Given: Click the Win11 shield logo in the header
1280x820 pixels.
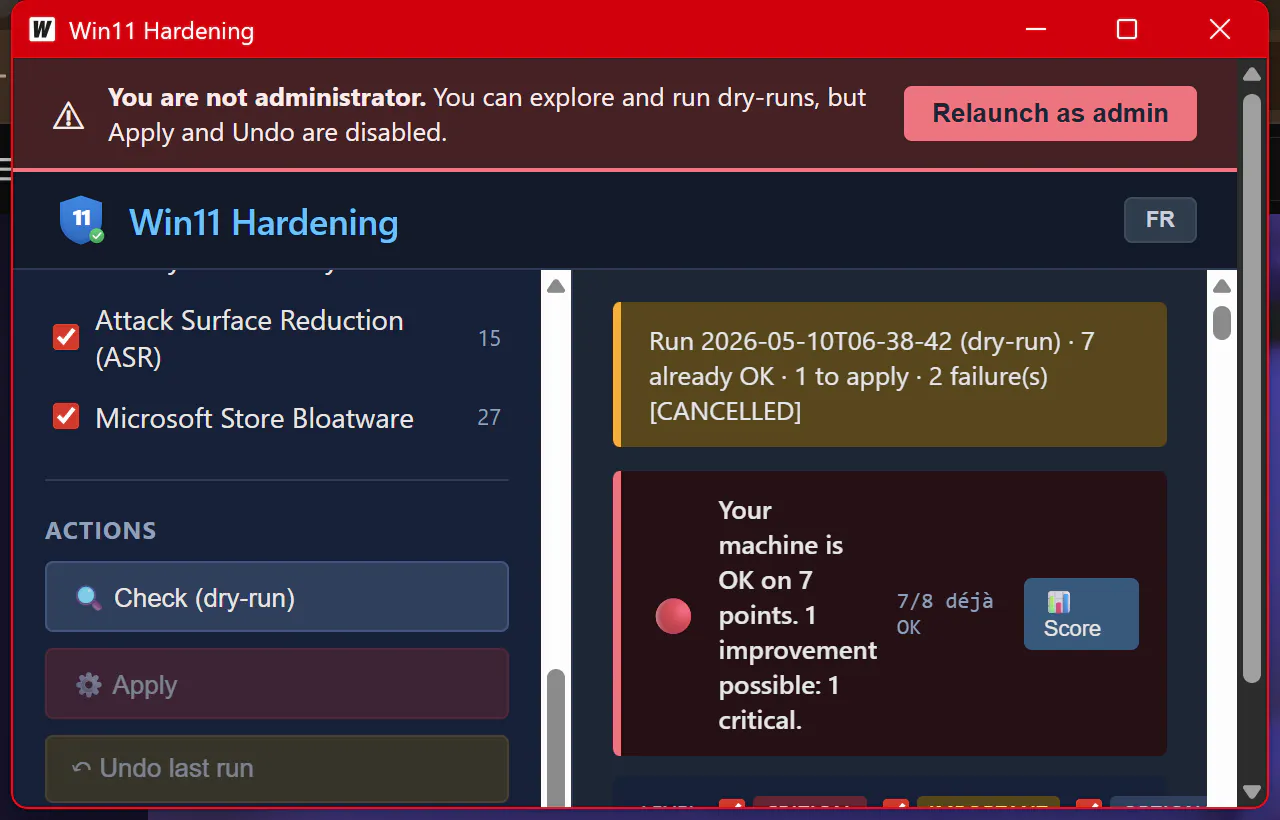Looking at the screenshot, I should click(x=81, y=221).
